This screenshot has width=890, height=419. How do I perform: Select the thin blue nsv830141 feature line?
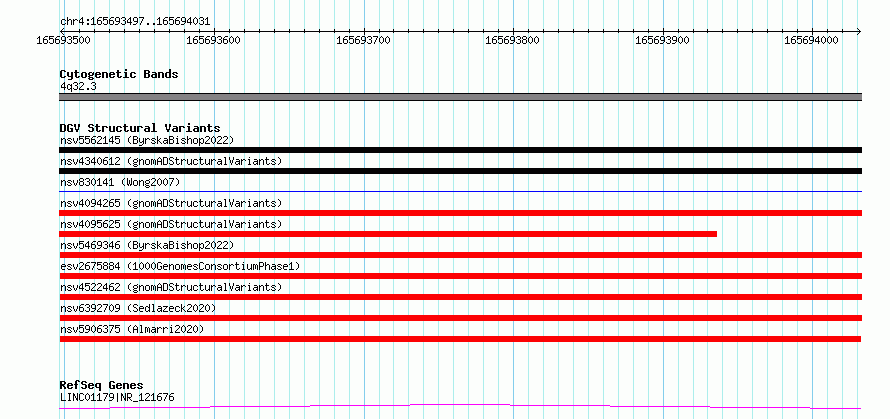click(460, 191)
